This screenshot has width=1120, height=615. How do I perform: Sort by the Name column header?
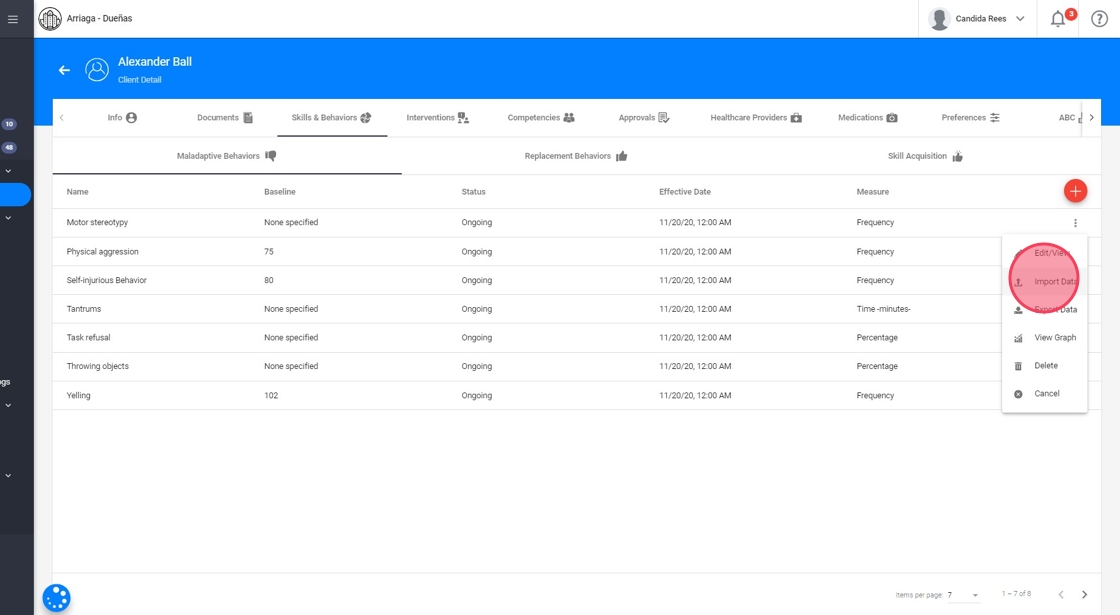click(77, 191)
